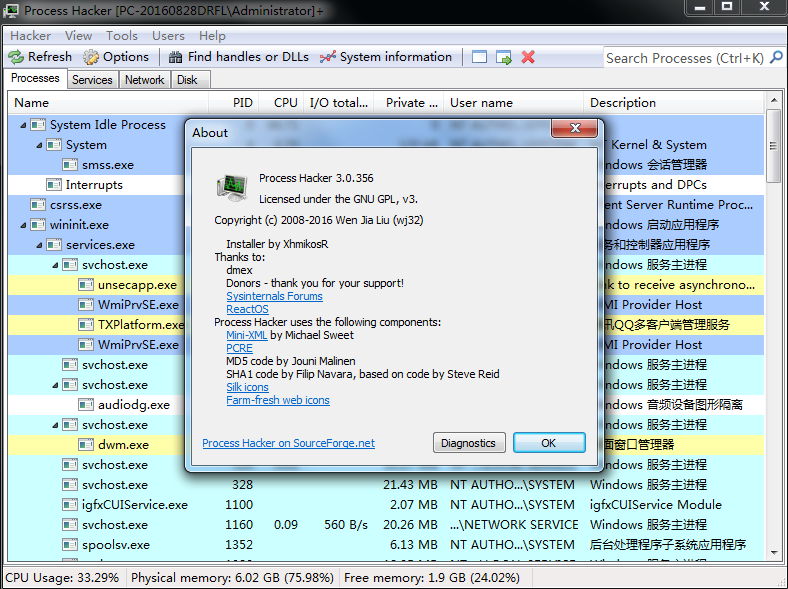
Task: Click the find window and thread icon
Action: click(x=504, y=57)
